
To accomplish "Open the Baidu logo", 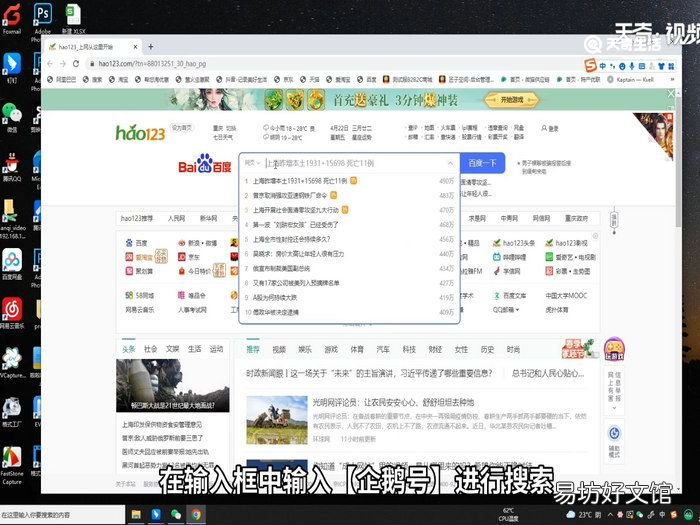I will tap(204, 164).
